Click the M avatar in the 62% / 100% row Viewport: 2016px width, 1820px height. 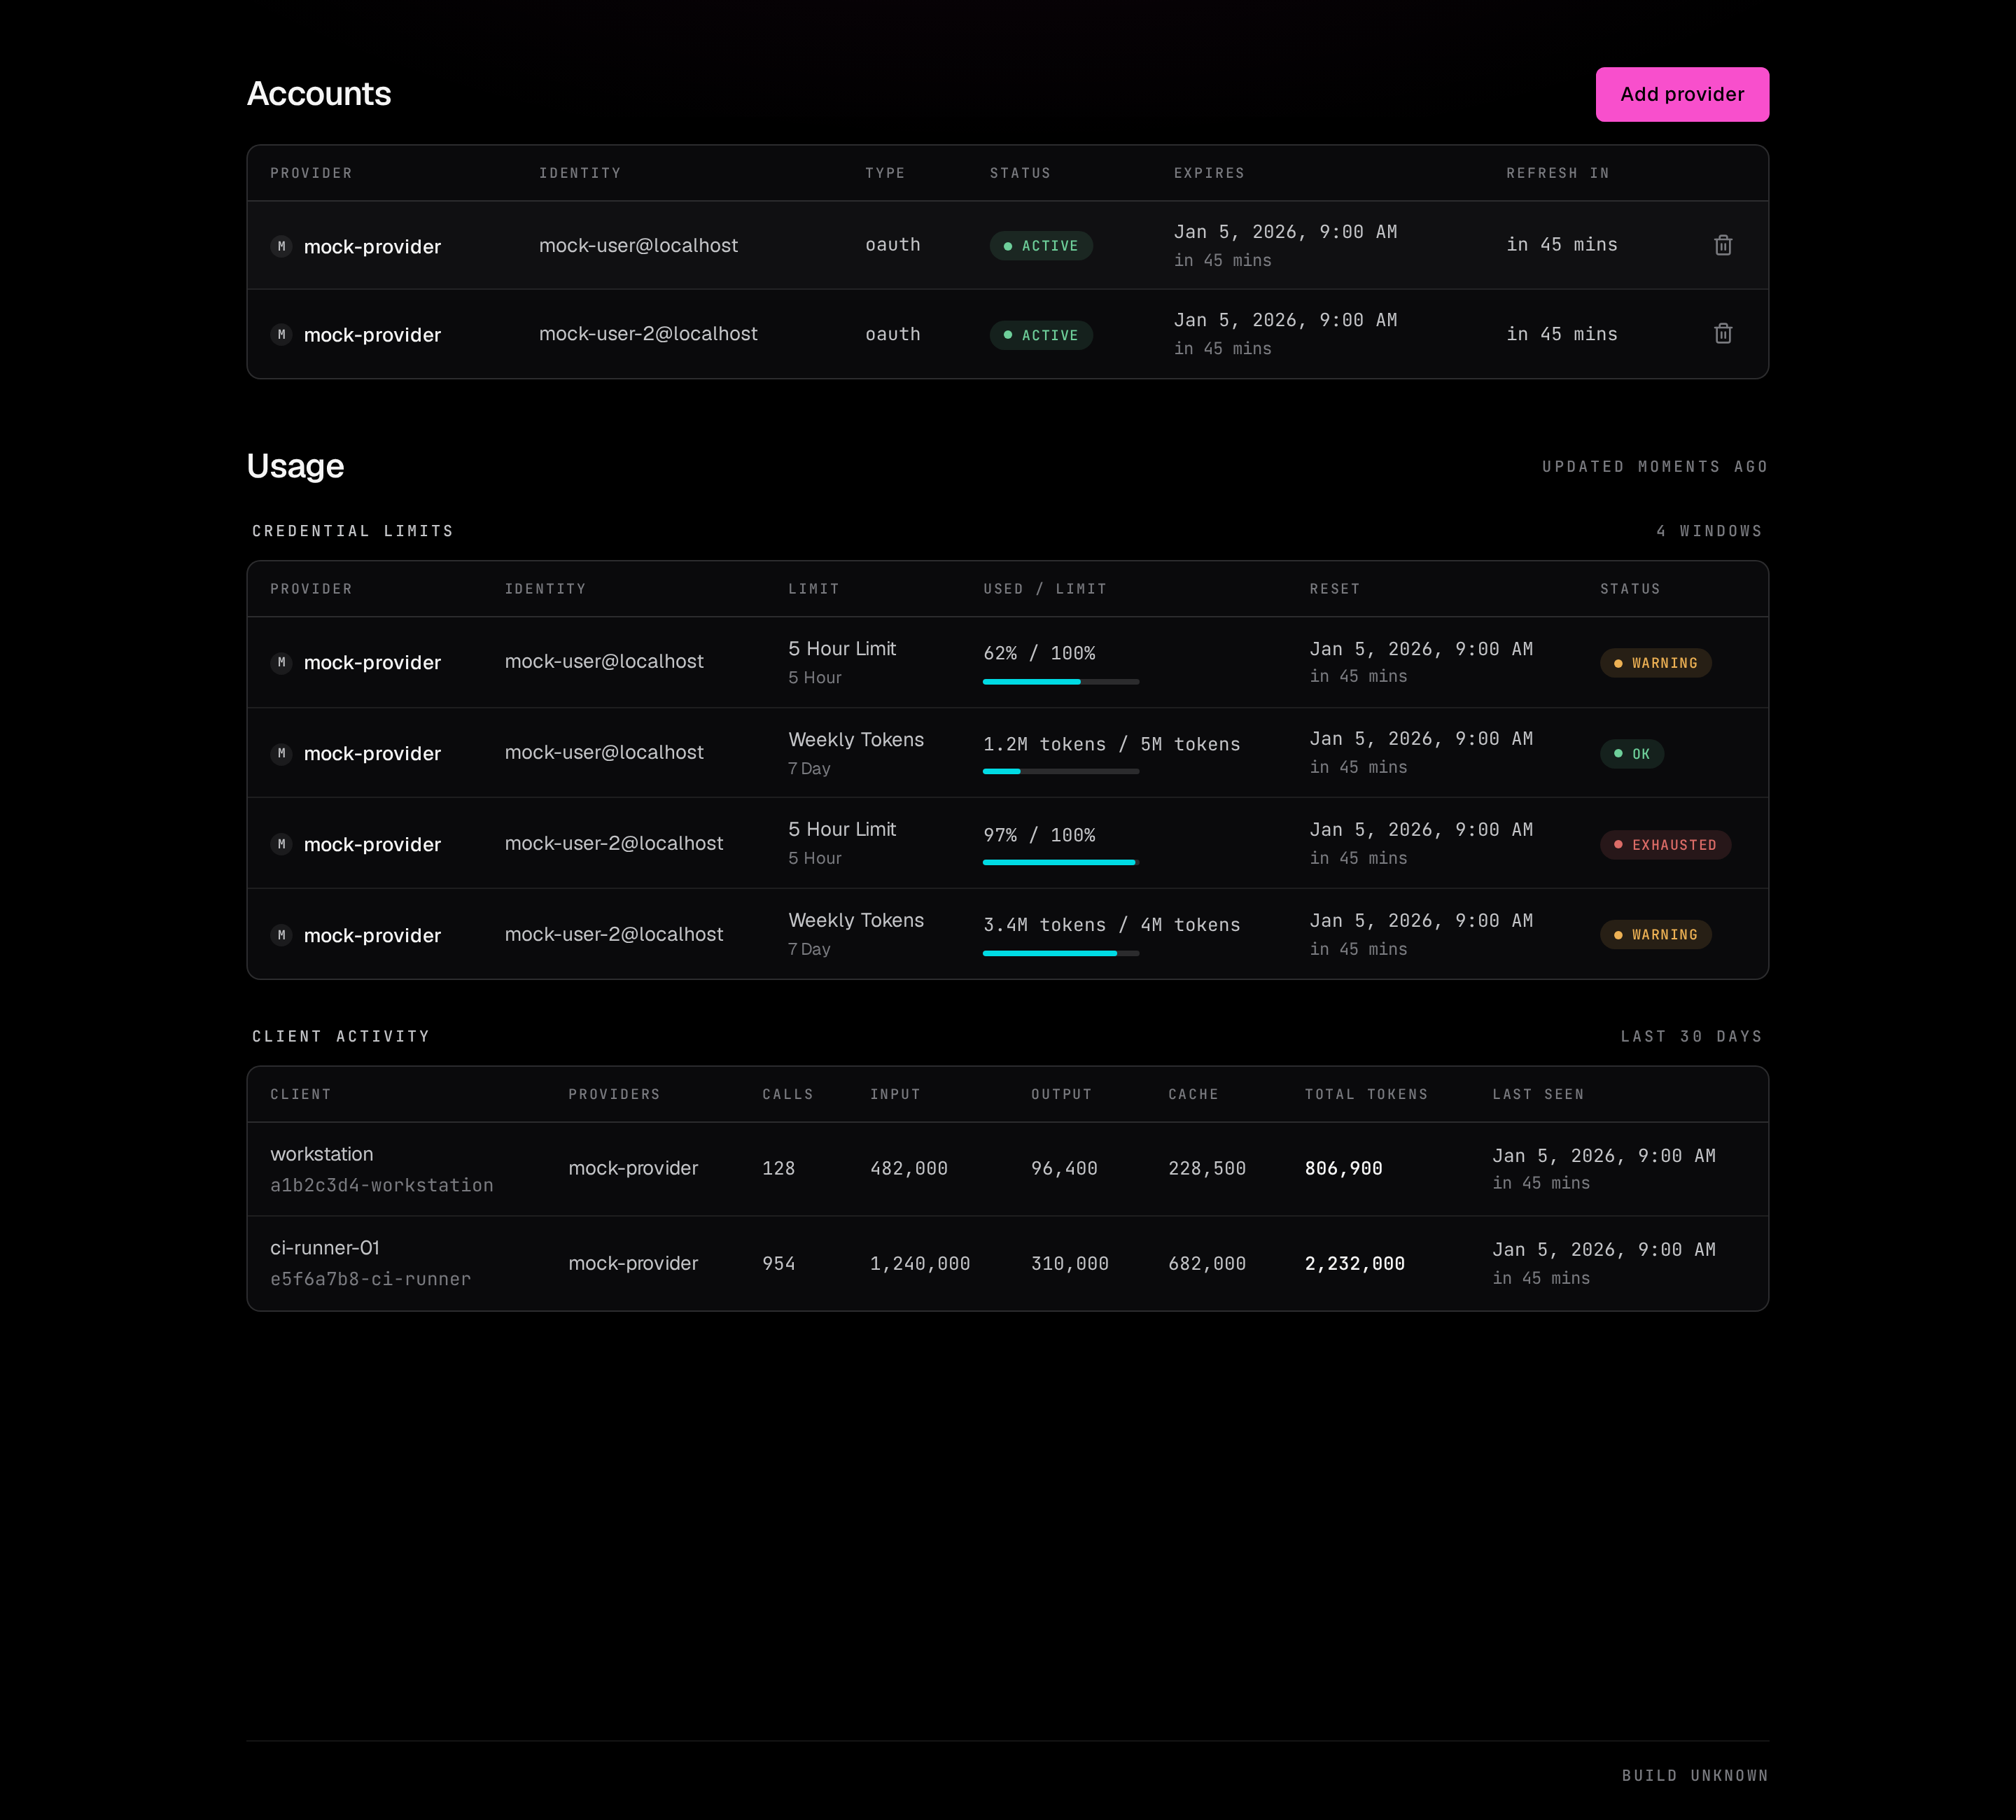(x=281, y=662)
